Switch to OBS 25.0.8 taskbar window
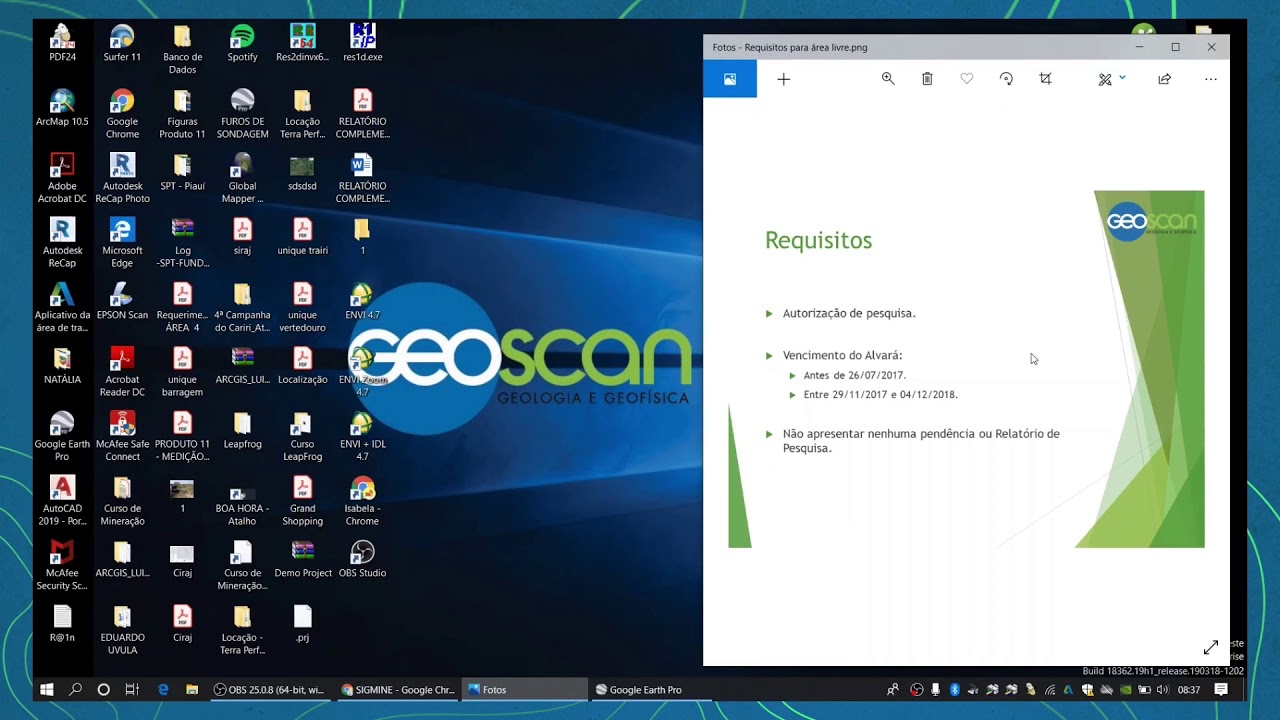Viewport: 1280px width, 720px height. coord(270,690)
